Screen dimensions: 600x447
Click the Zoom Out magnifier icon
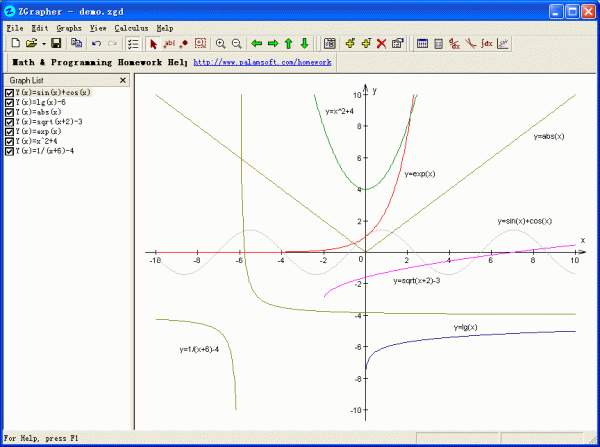tap(236, 44)
